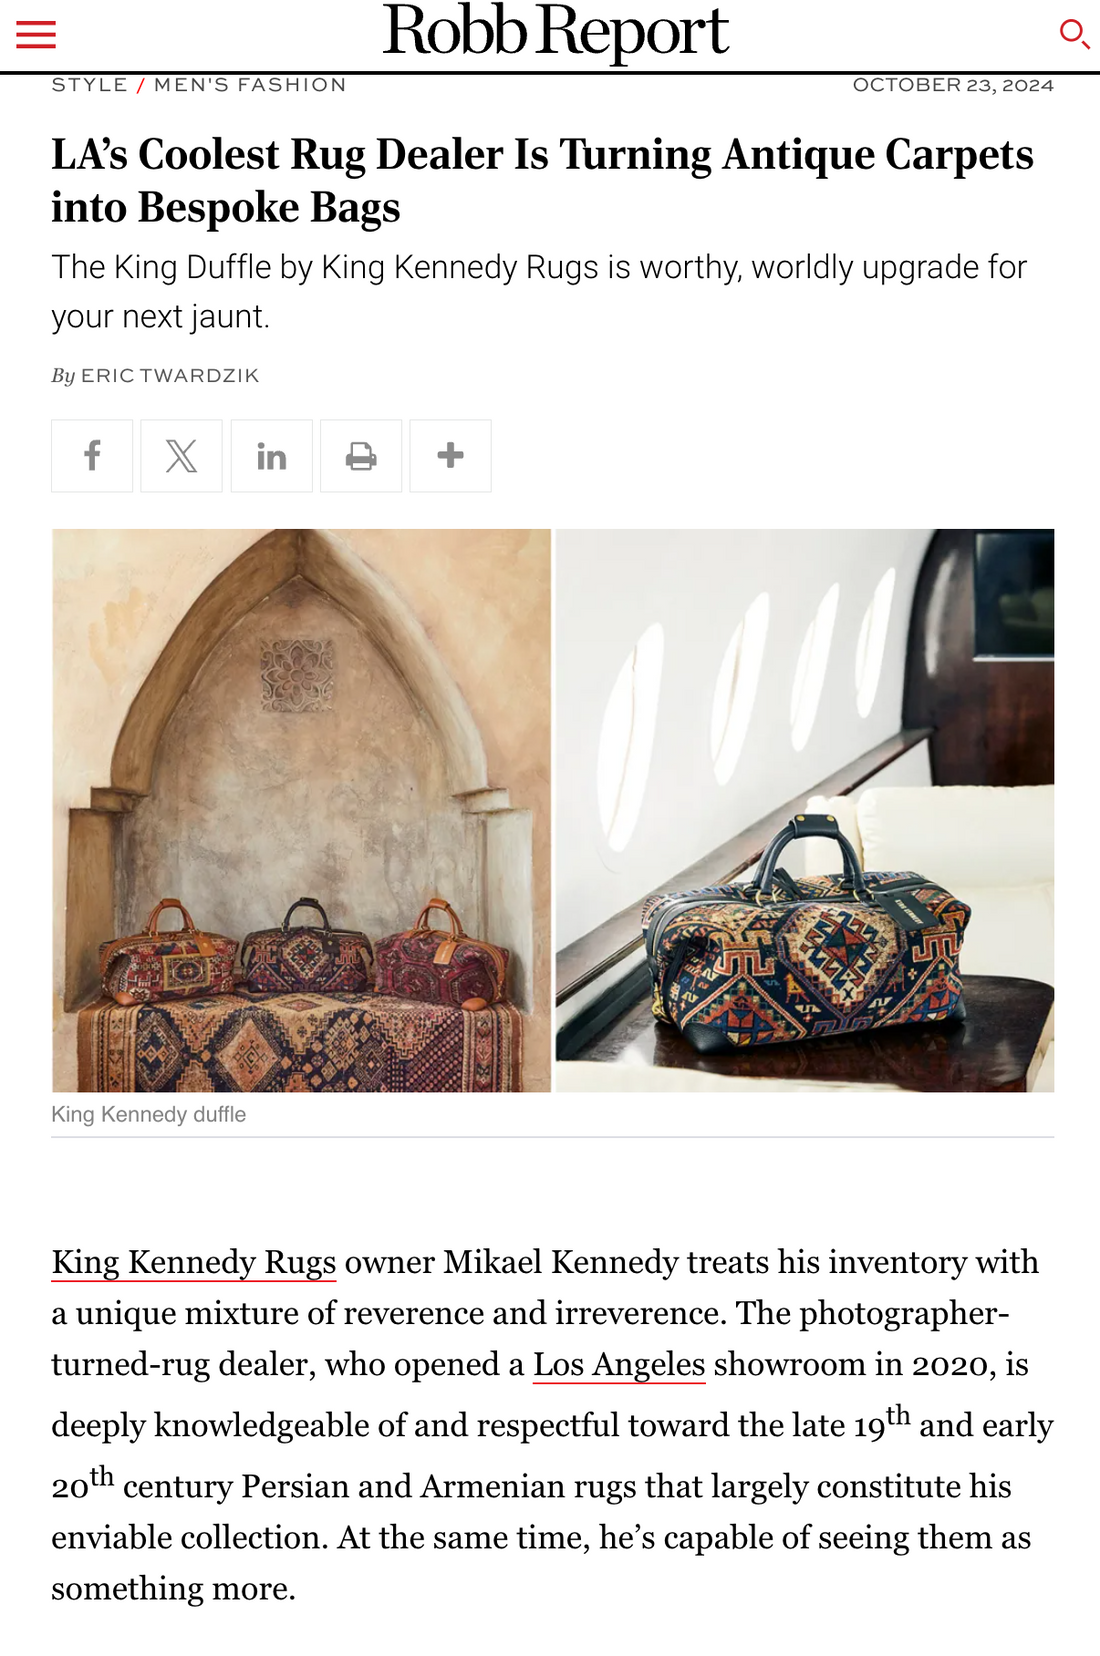
Task: Share article on LinkedIn
Action: [x=271, y=456]
